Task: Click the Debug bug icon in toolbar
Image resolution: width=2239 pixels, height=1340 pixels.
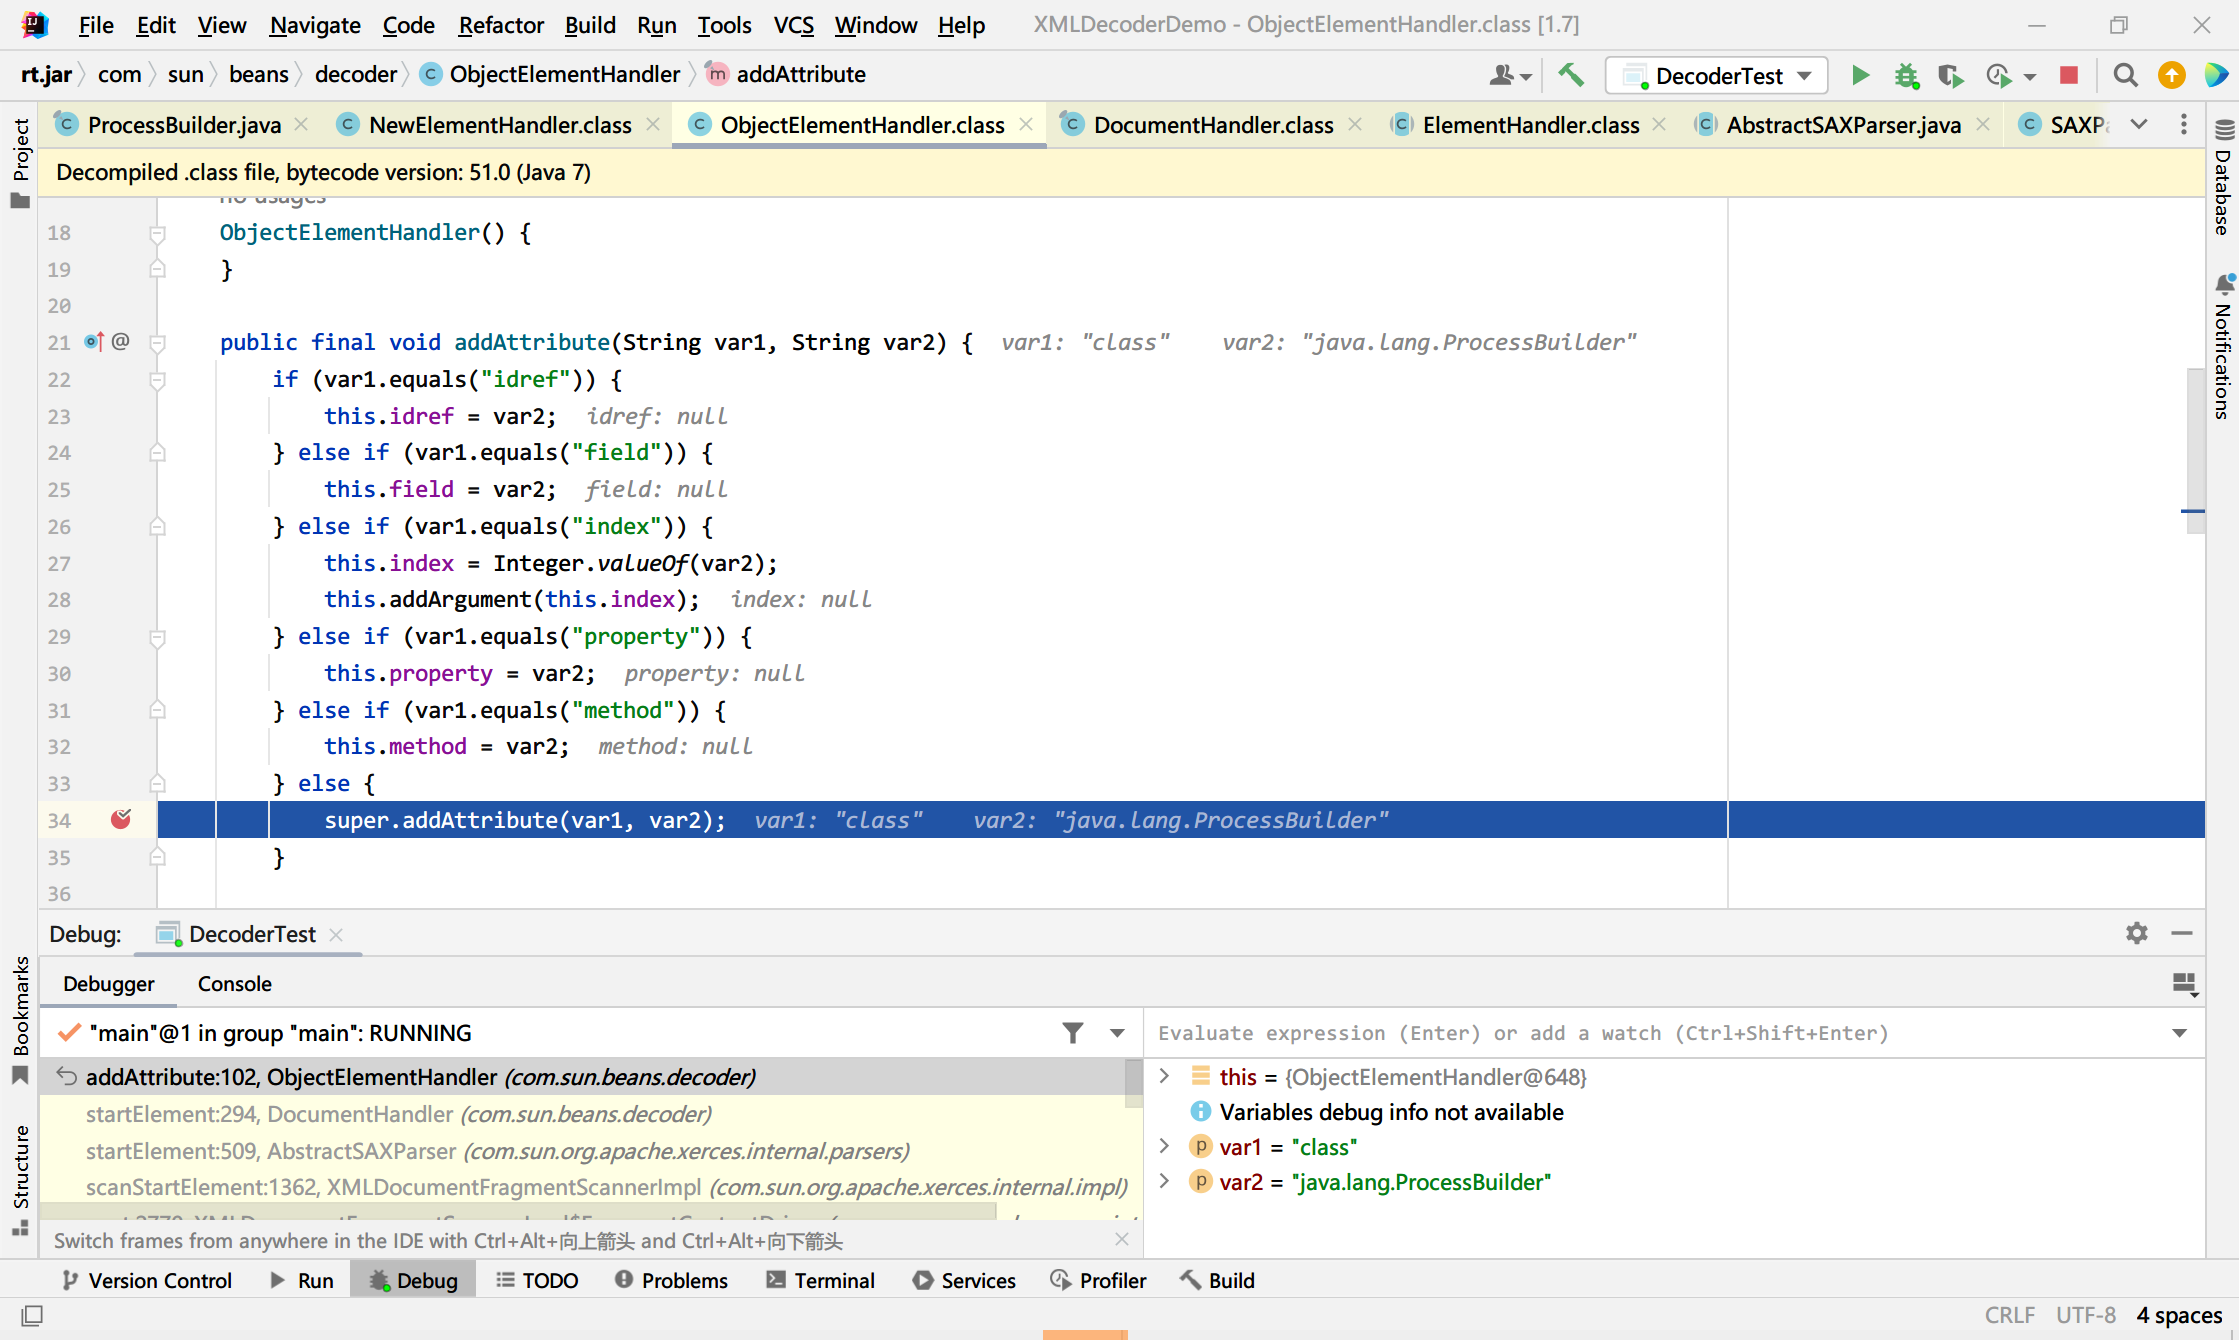Action: point(1906,75)
